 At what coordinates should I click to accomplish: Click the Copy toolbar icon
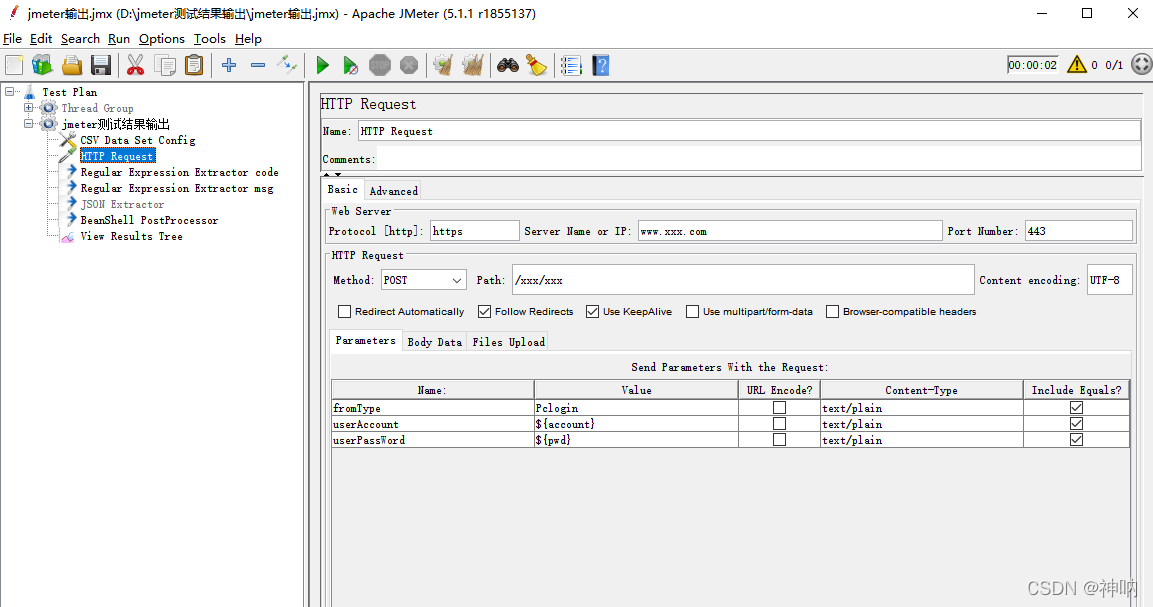coord(165,65)
